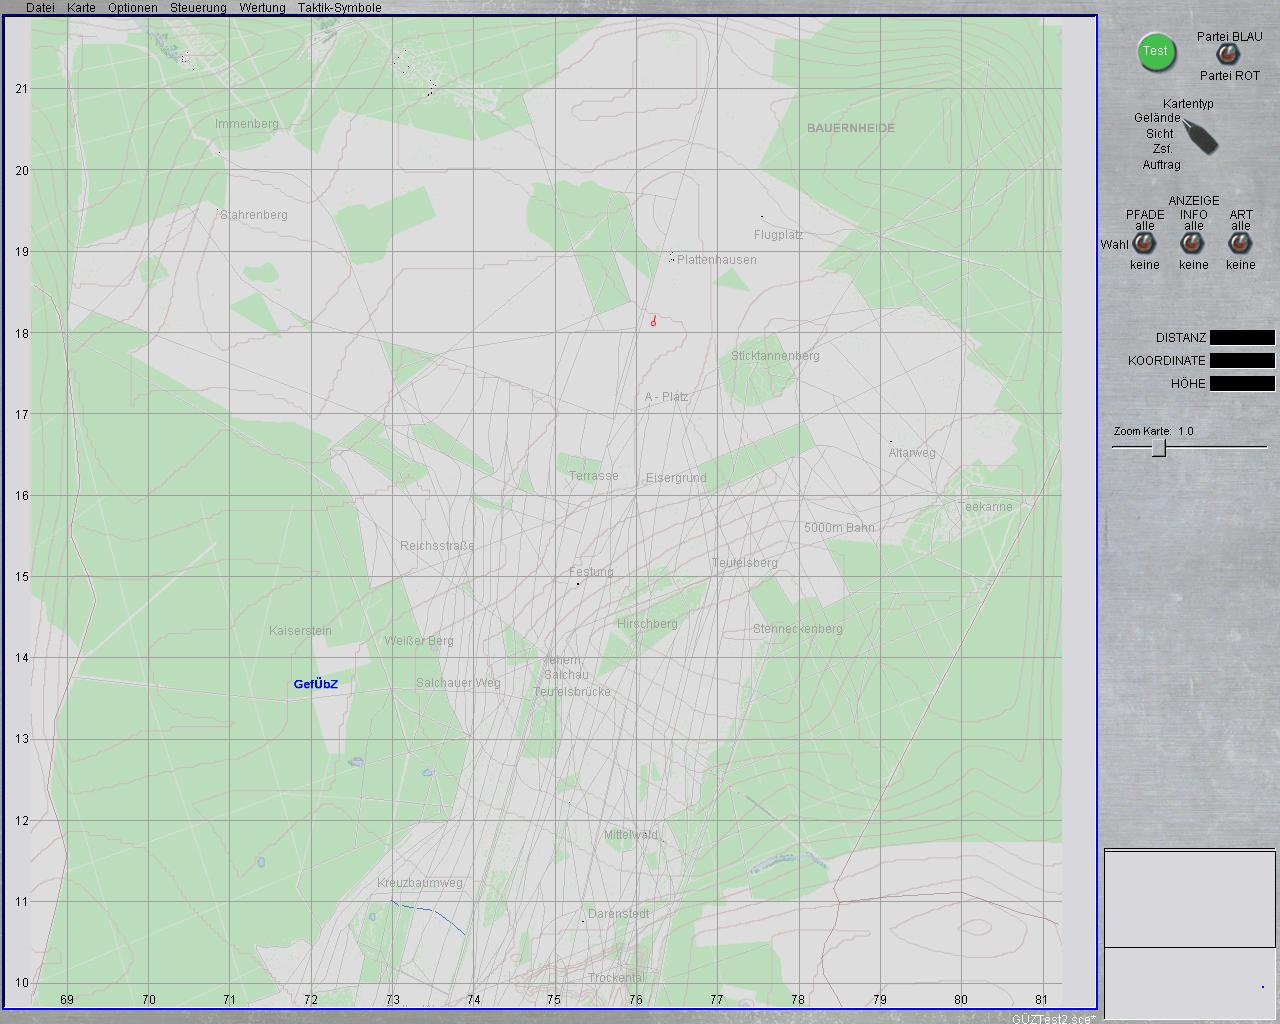Viewport: 1280px width, 1024px height.
Task: Expand the Steuerung menu
Action: point(198,8)
